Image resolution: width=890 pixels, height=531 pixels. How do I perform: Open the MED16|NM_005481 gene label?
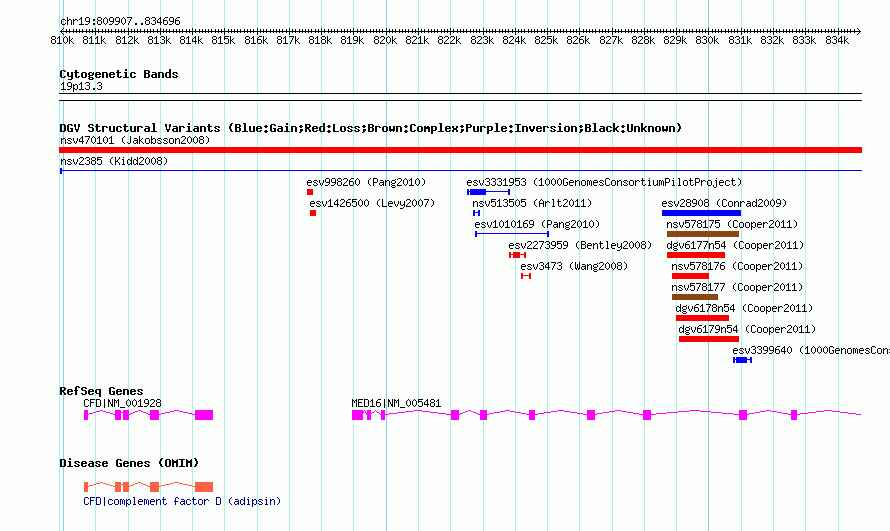click(x=396, y=403)
